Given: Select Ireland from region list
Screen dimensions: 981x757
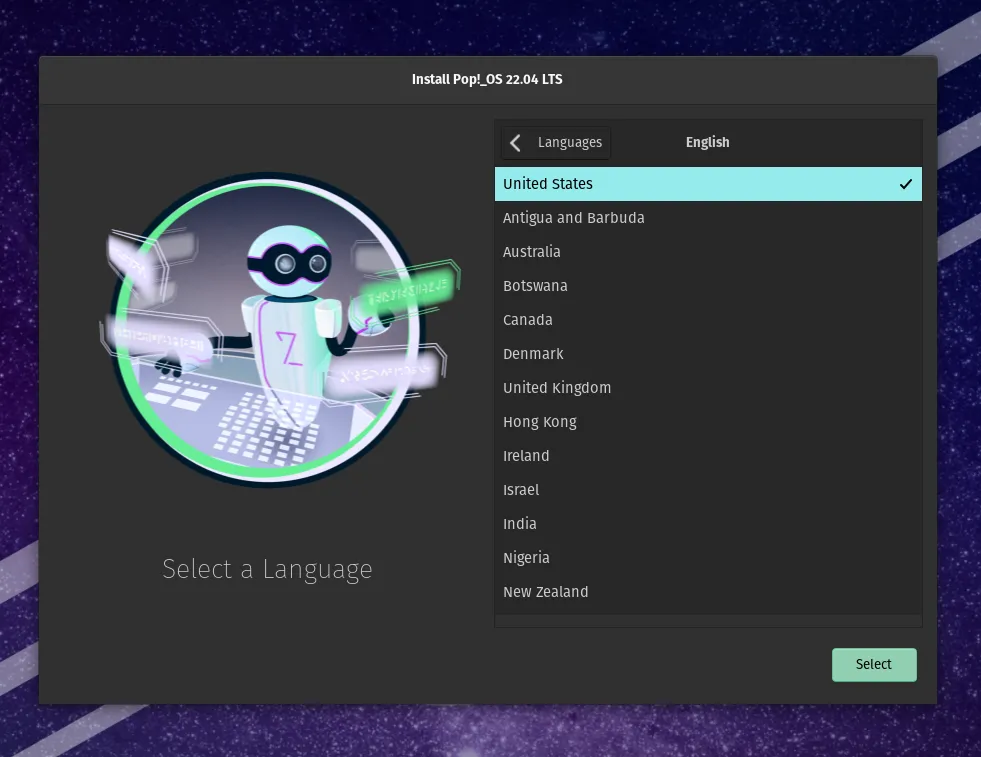Looking at the screenshot, I should (526, 456).
